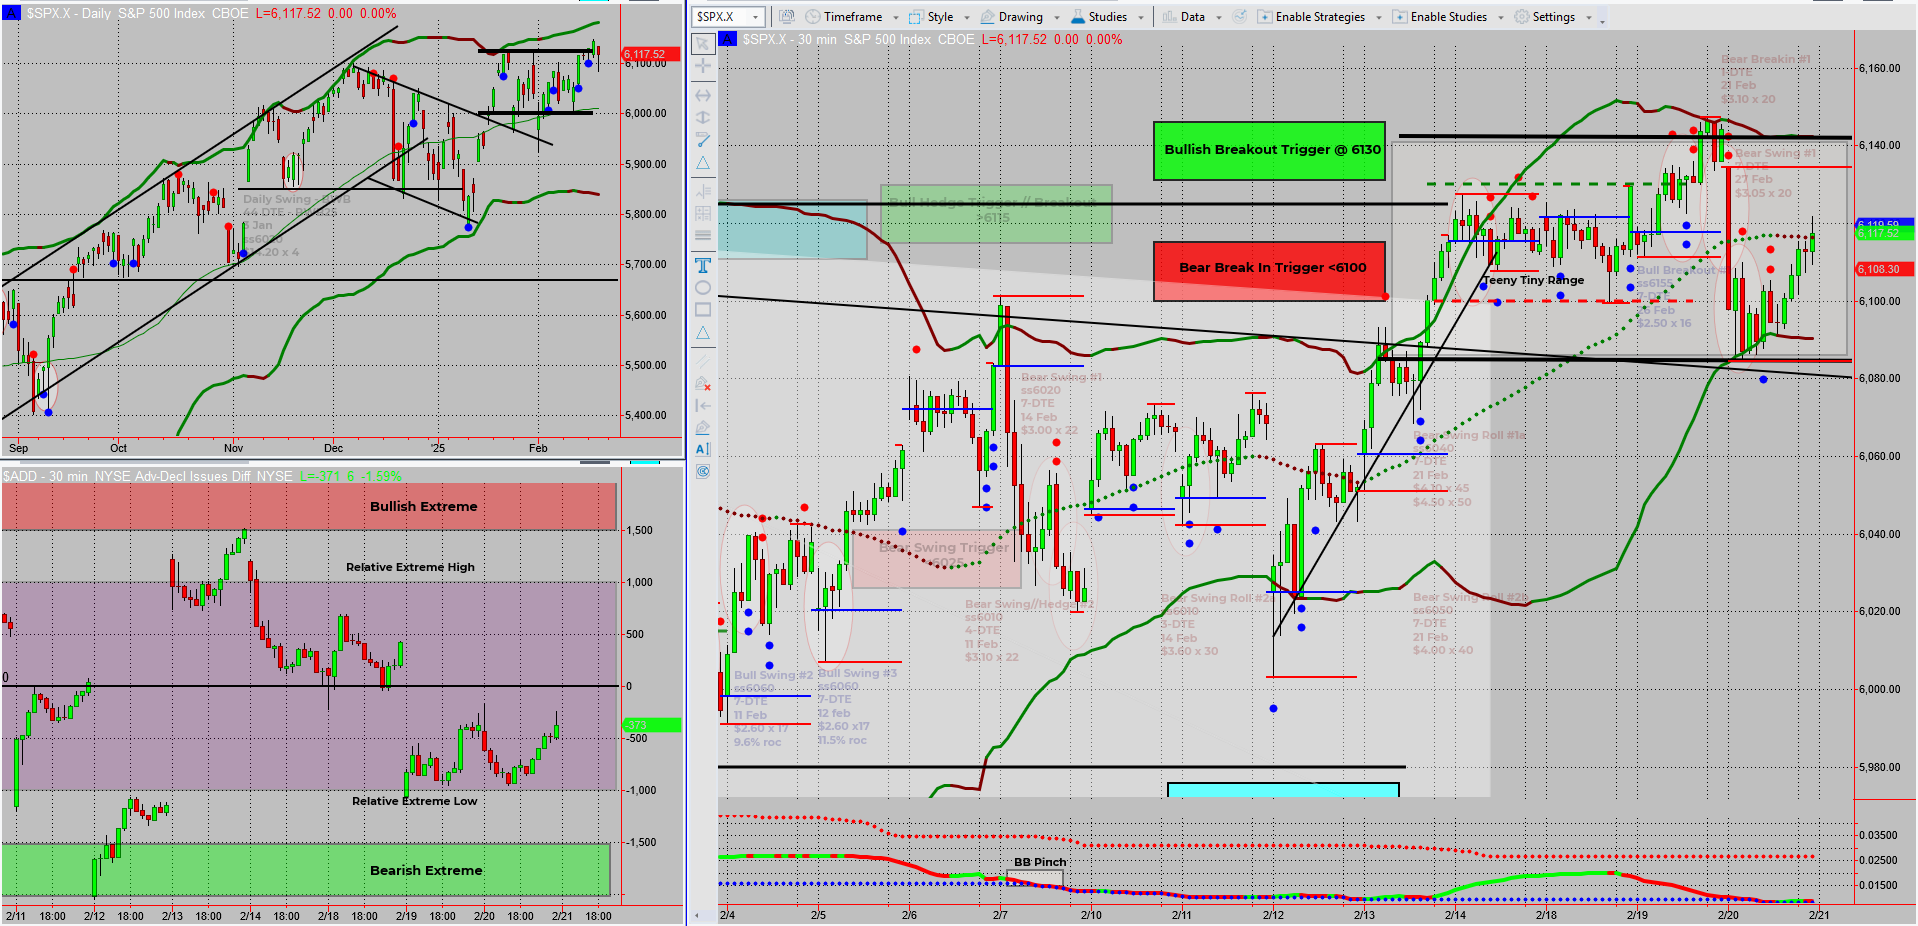Expand the Timeframe dropdown arrow

[896, 18]
